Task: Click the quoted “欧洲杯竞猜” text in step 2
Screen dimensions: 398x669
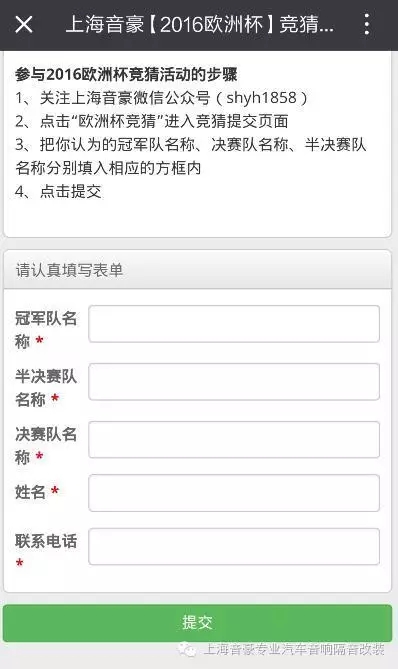Action: (x=118, y=121)
